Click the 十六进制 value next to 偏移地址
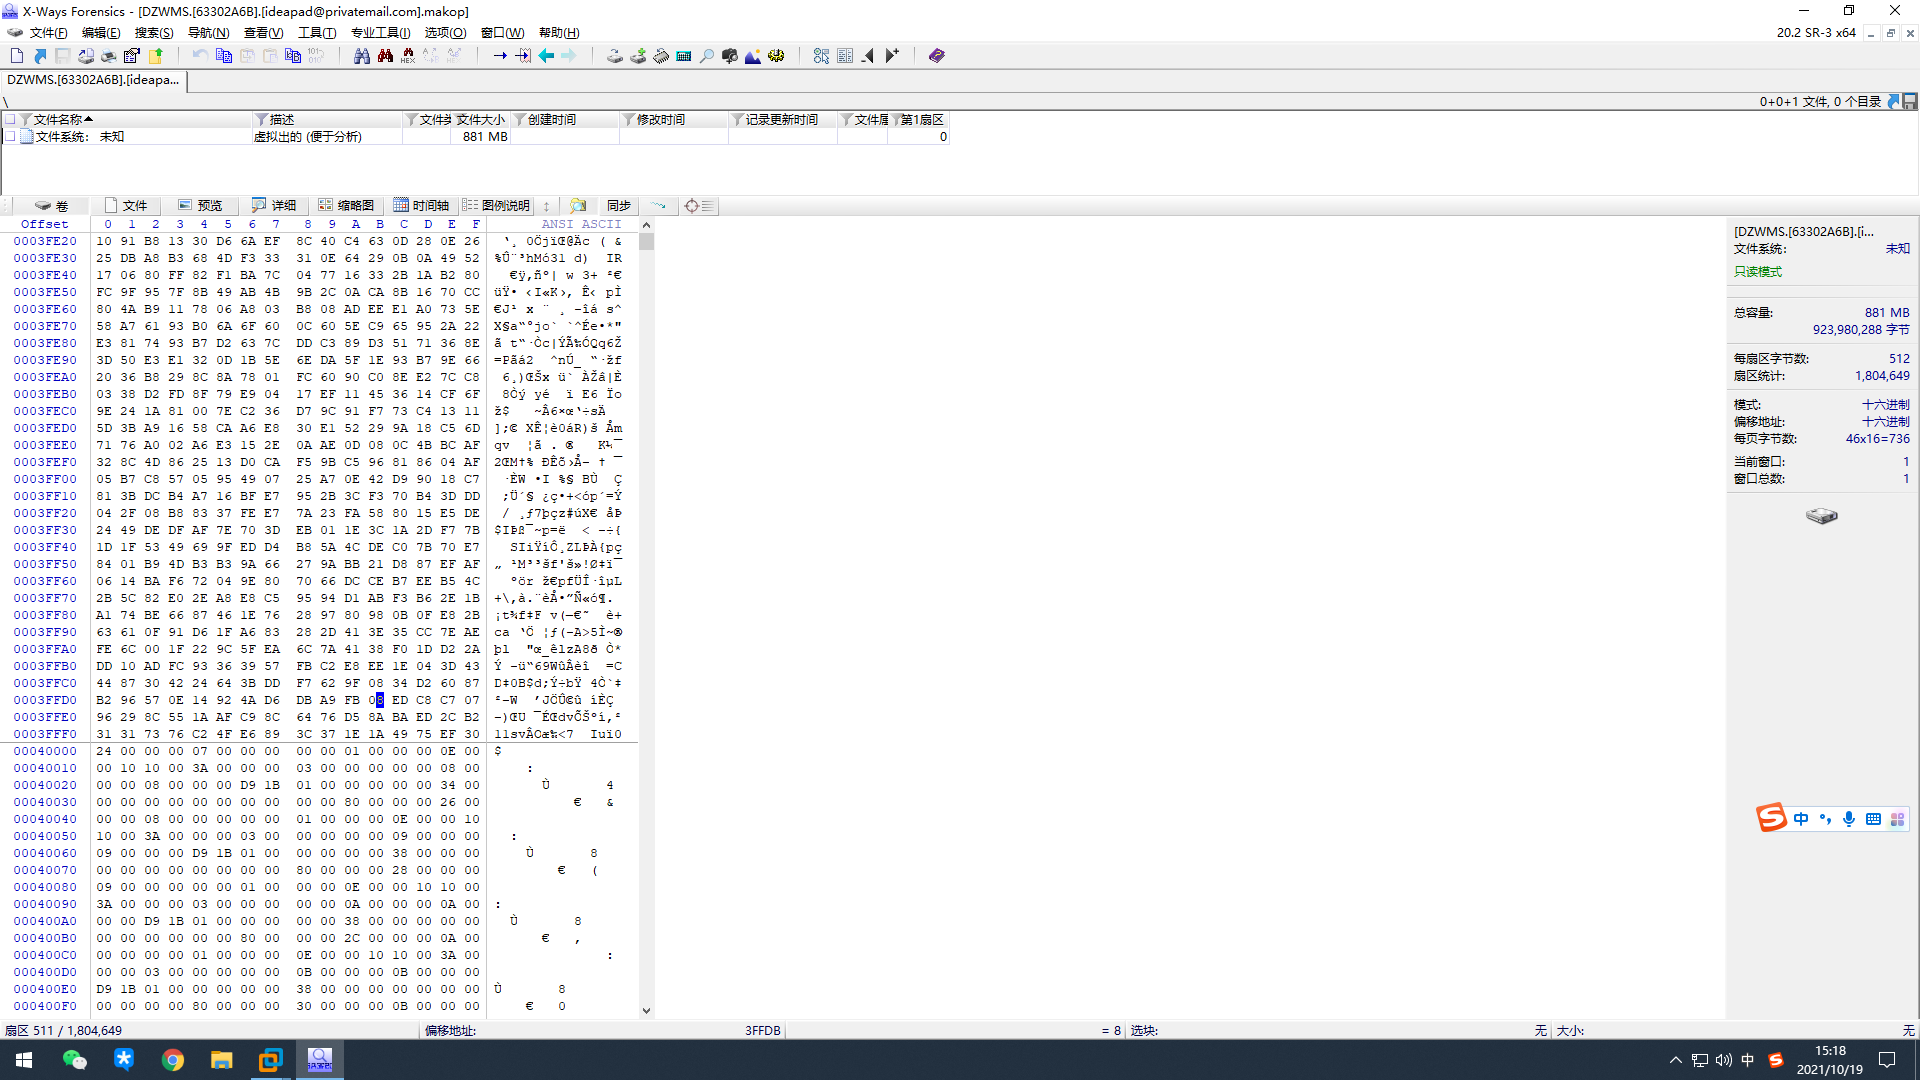Screen dimensions: 1920x1080 point(1885,422)
